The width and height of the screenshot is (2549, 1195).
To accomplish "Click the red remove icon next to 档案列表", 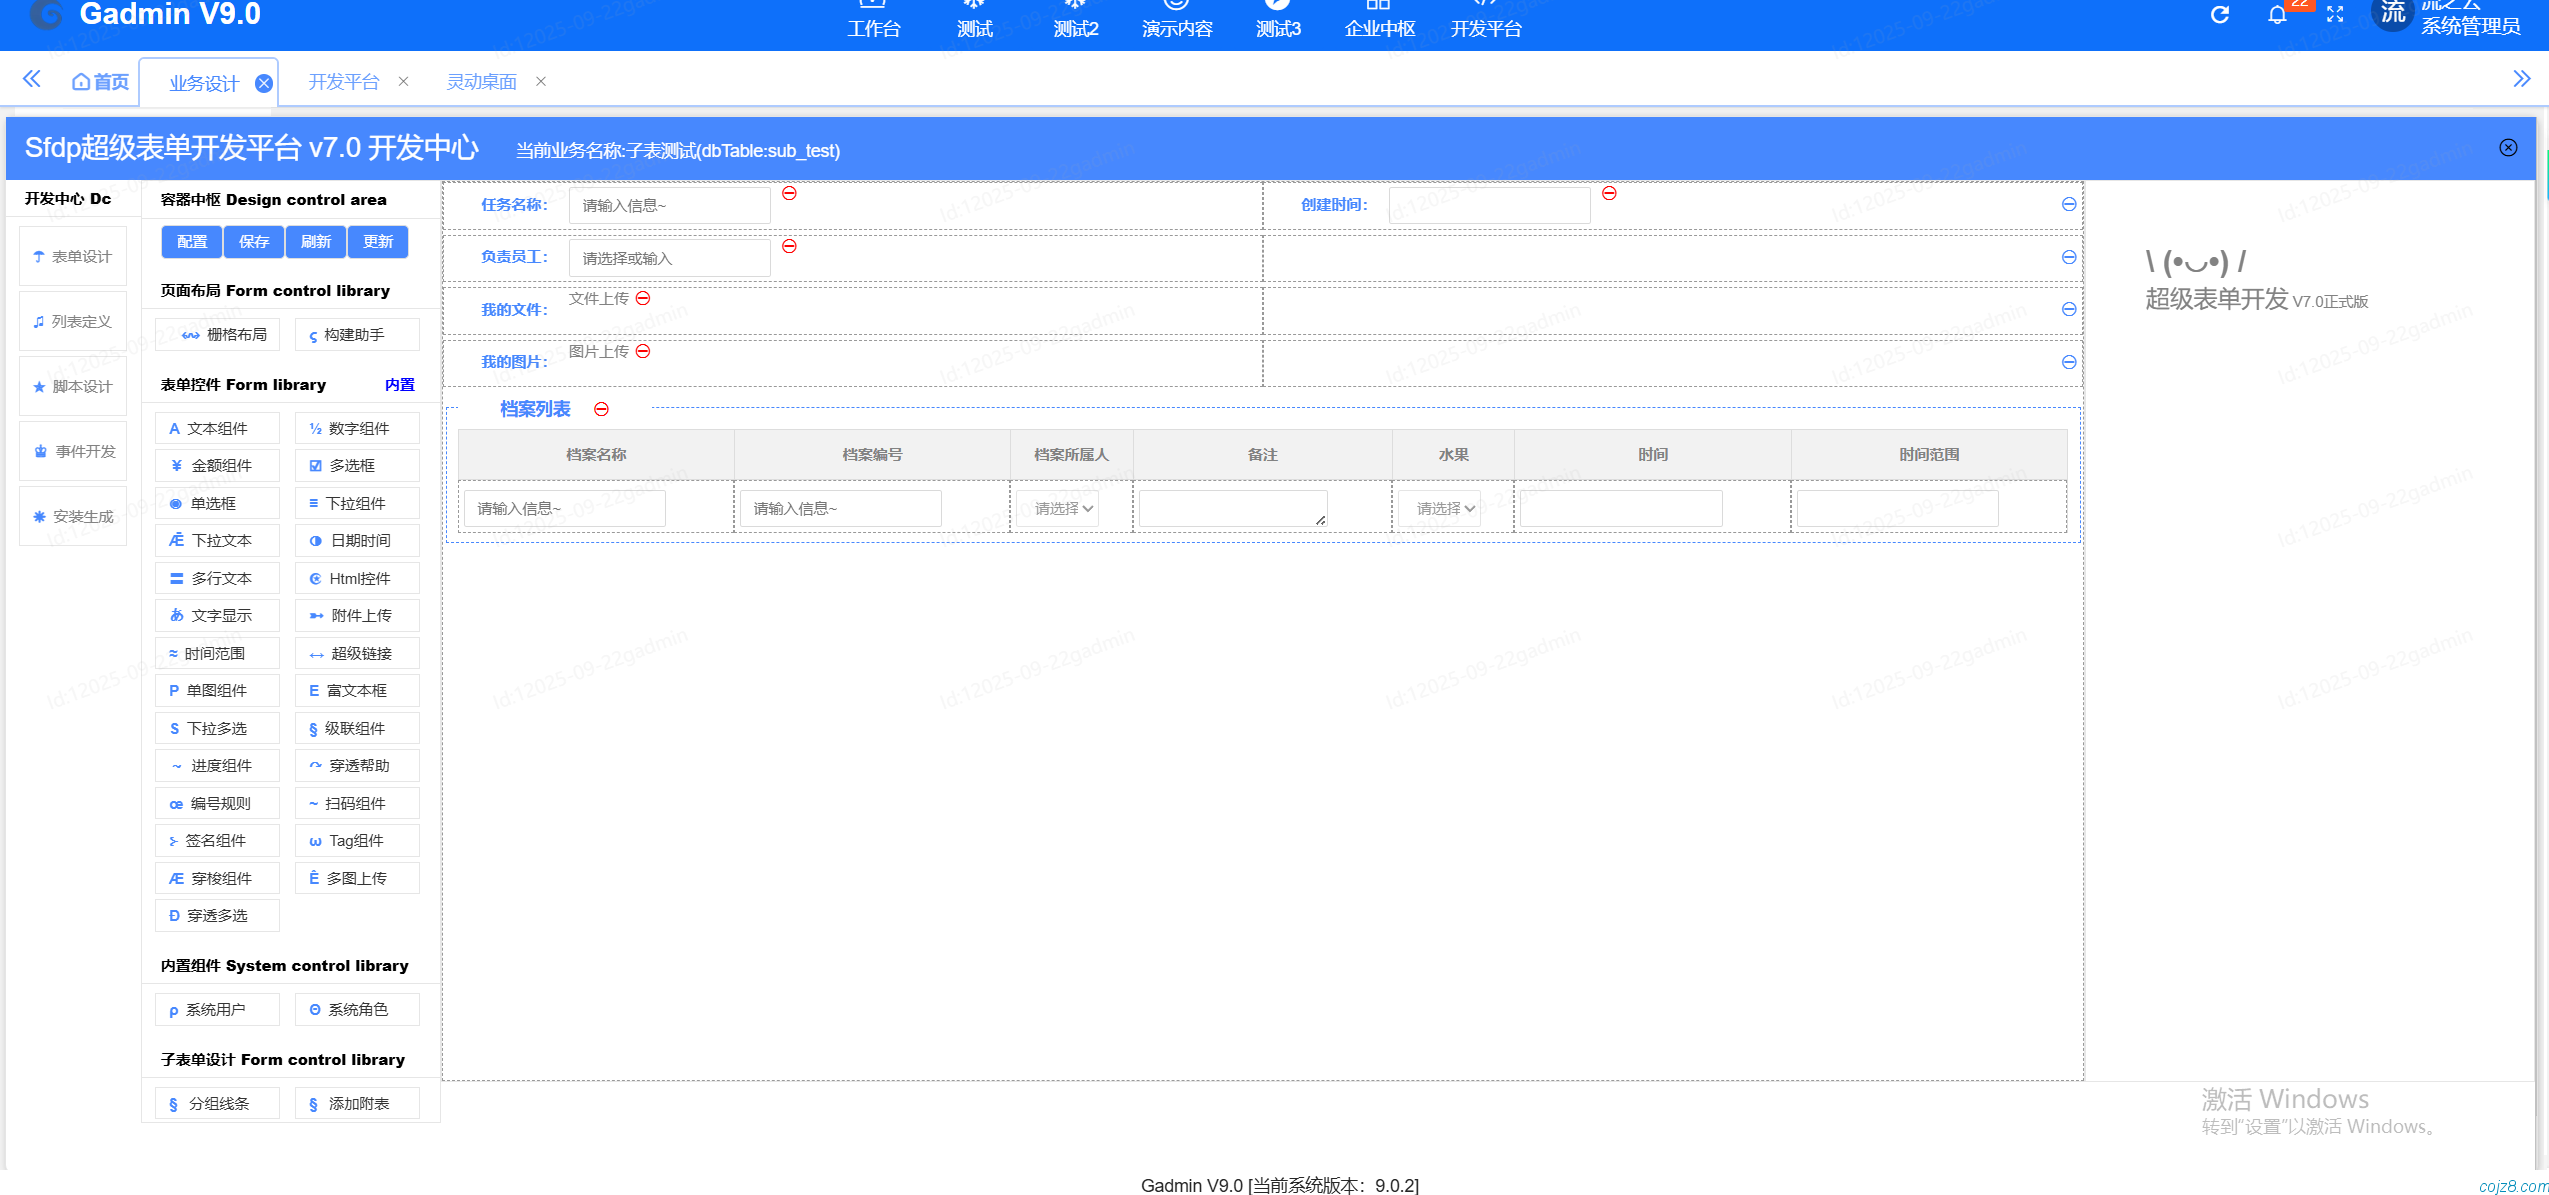I will pos(601,409).
